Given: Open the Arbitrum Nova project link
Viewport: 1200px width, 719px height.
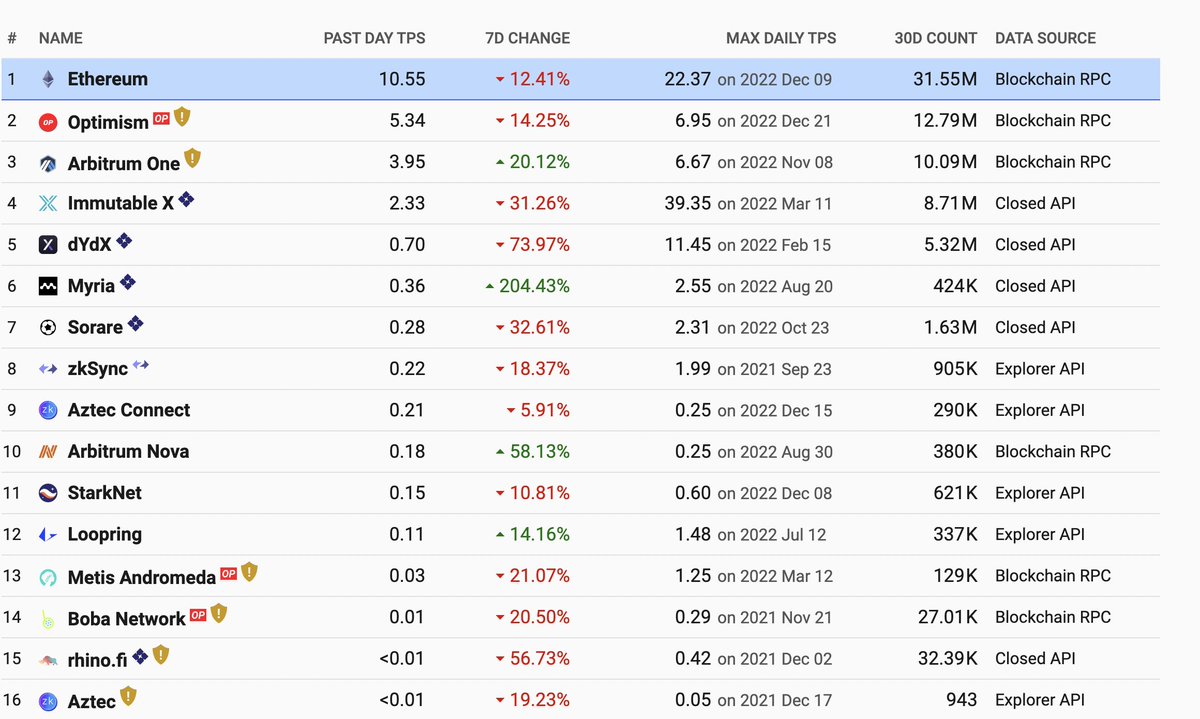Looking at the screenshot, I should 128,452.
